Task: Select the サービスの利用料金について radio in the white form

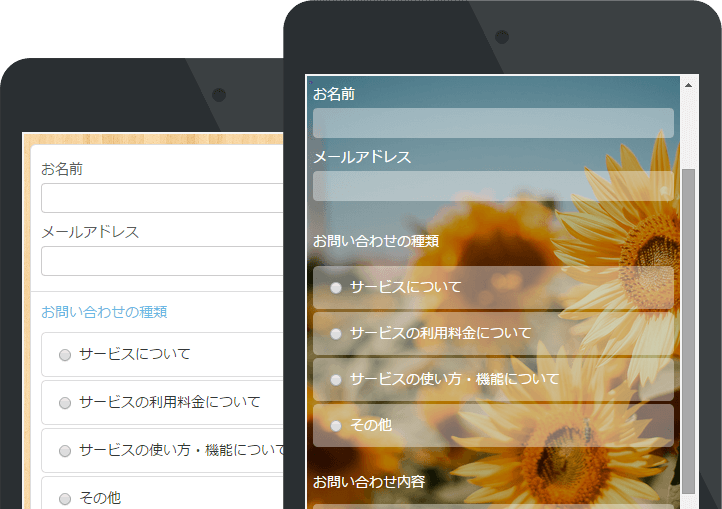Action: pos(65,402)
